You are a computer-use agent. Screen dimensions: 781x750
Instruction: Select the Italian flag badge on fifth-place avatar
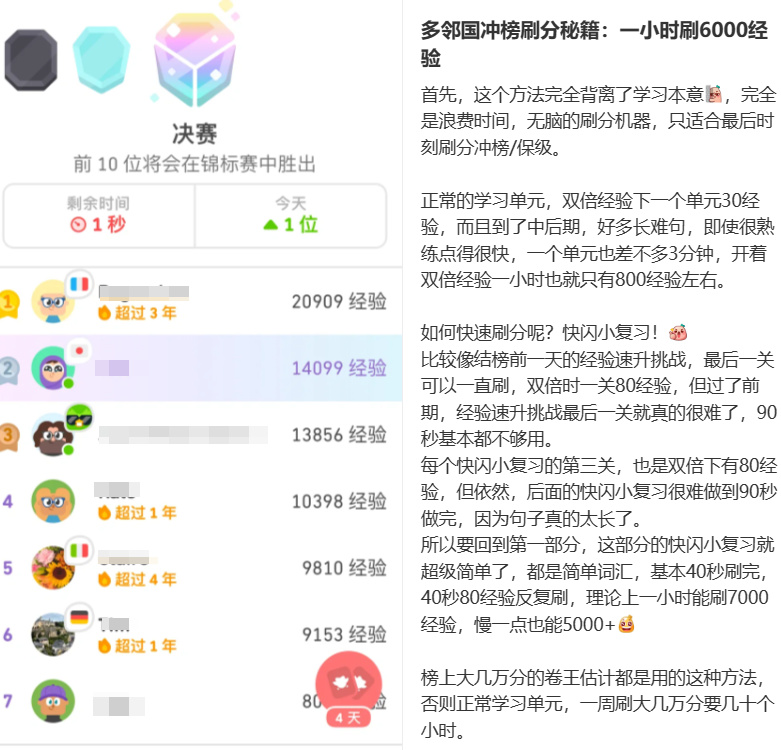coord(79,550)
